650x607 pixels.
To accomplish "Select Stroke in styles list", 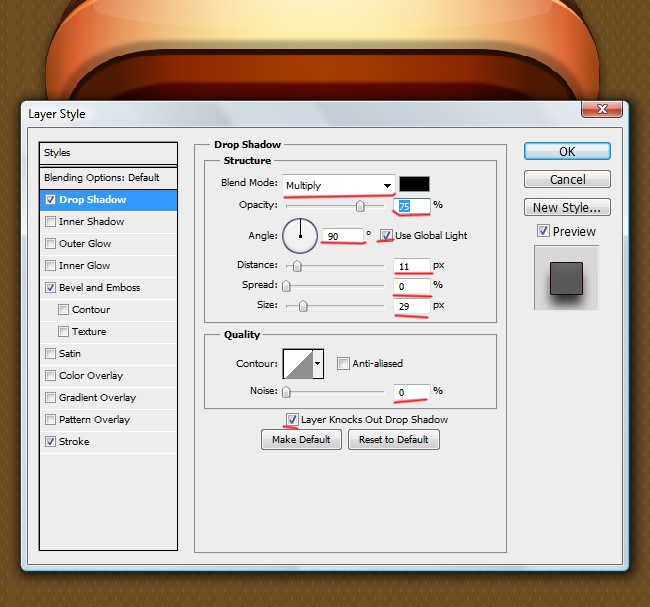I will (x=74, y=442).
